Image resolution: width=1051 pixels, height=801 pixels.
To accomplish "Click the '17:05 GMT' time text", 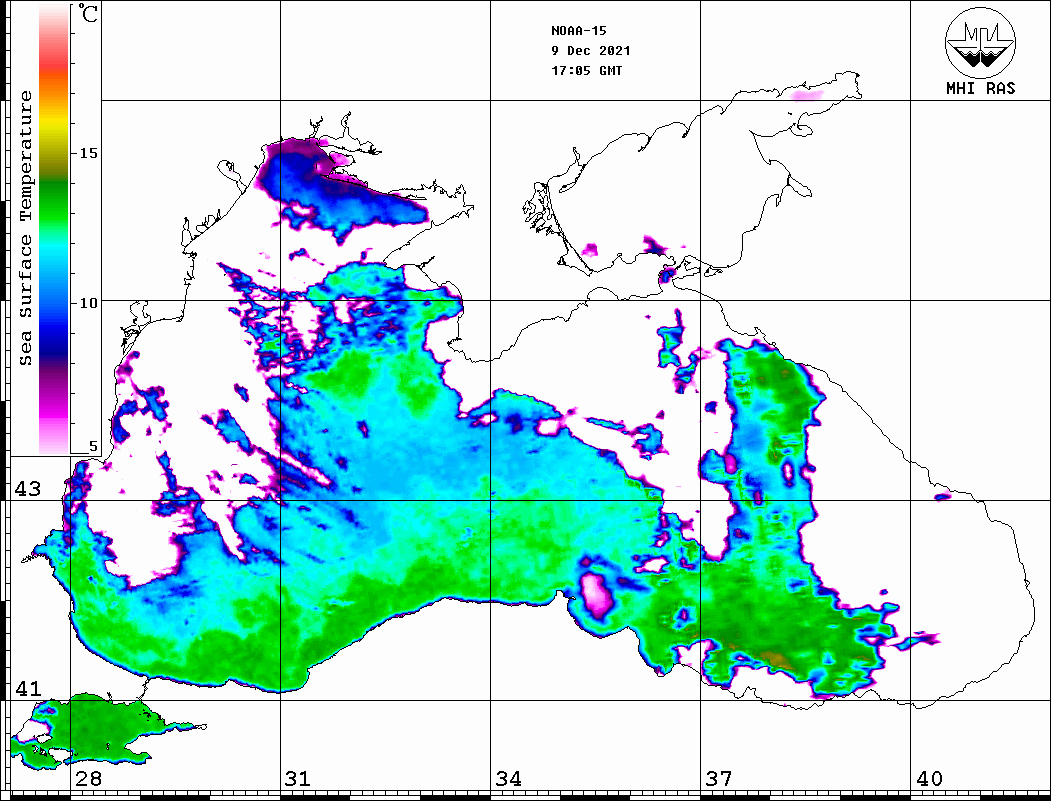I will [x=586, y=70].
